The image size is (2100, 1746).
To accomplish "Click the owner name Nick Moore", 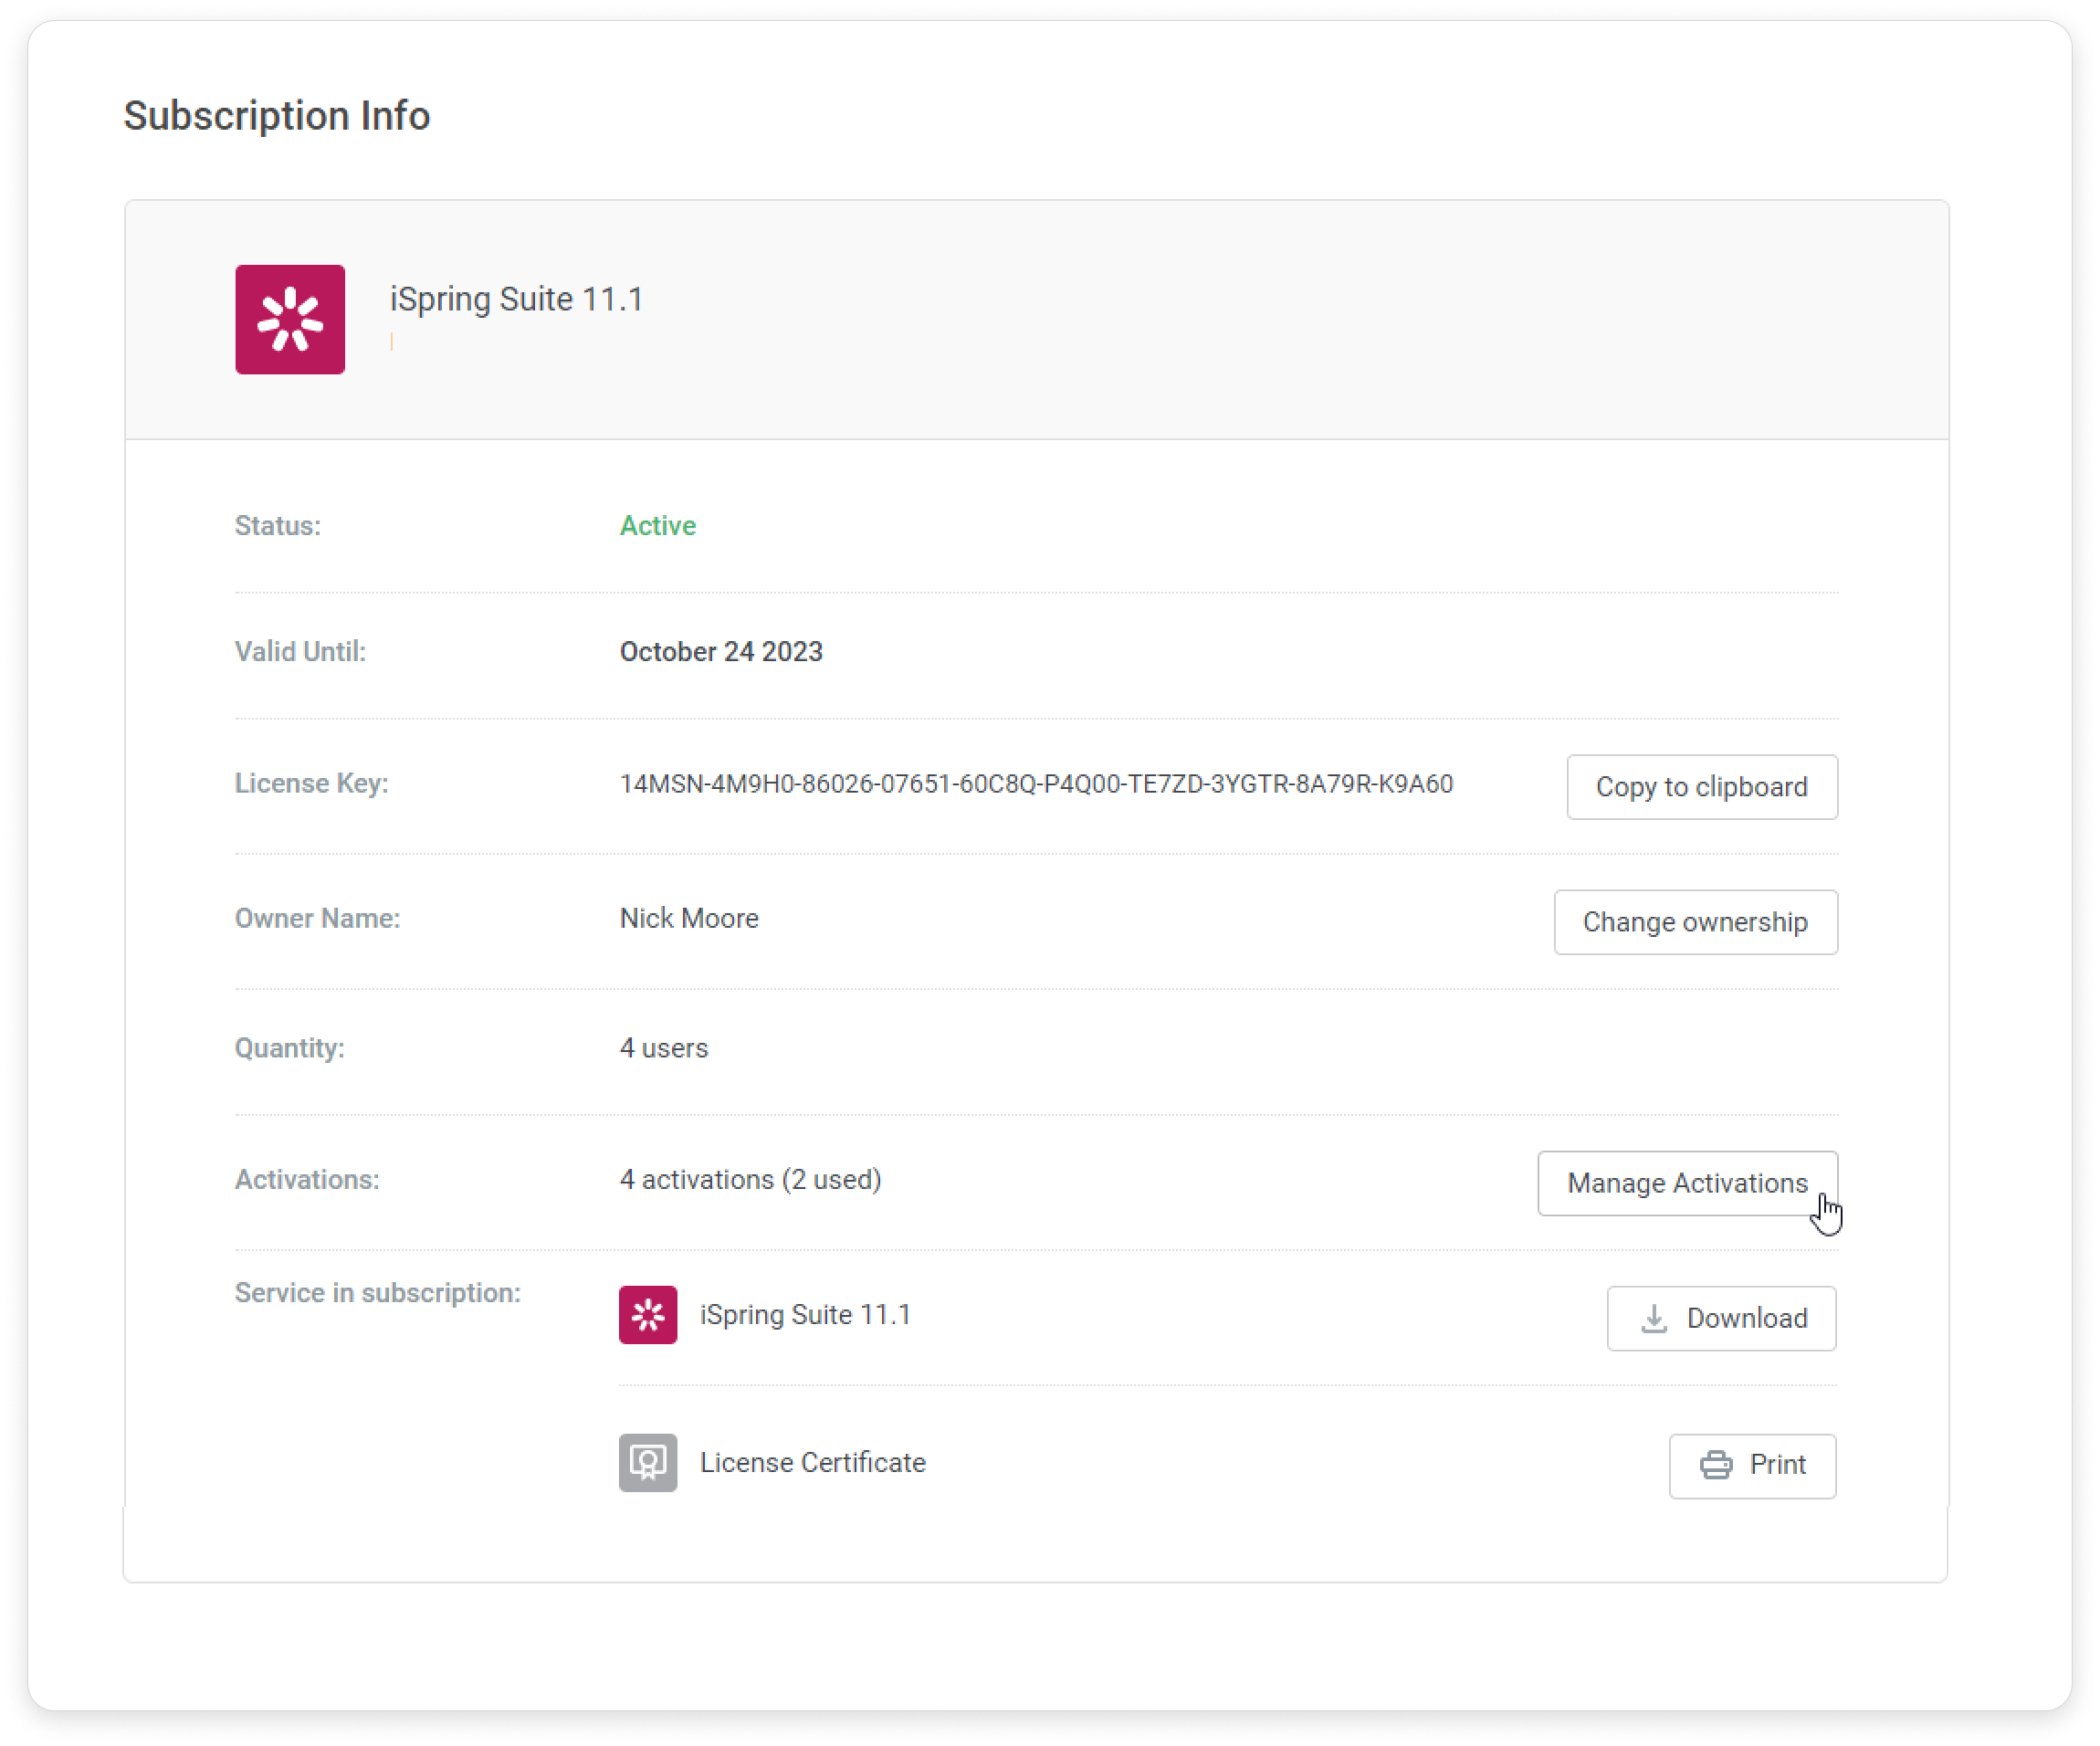I will 688,918.
